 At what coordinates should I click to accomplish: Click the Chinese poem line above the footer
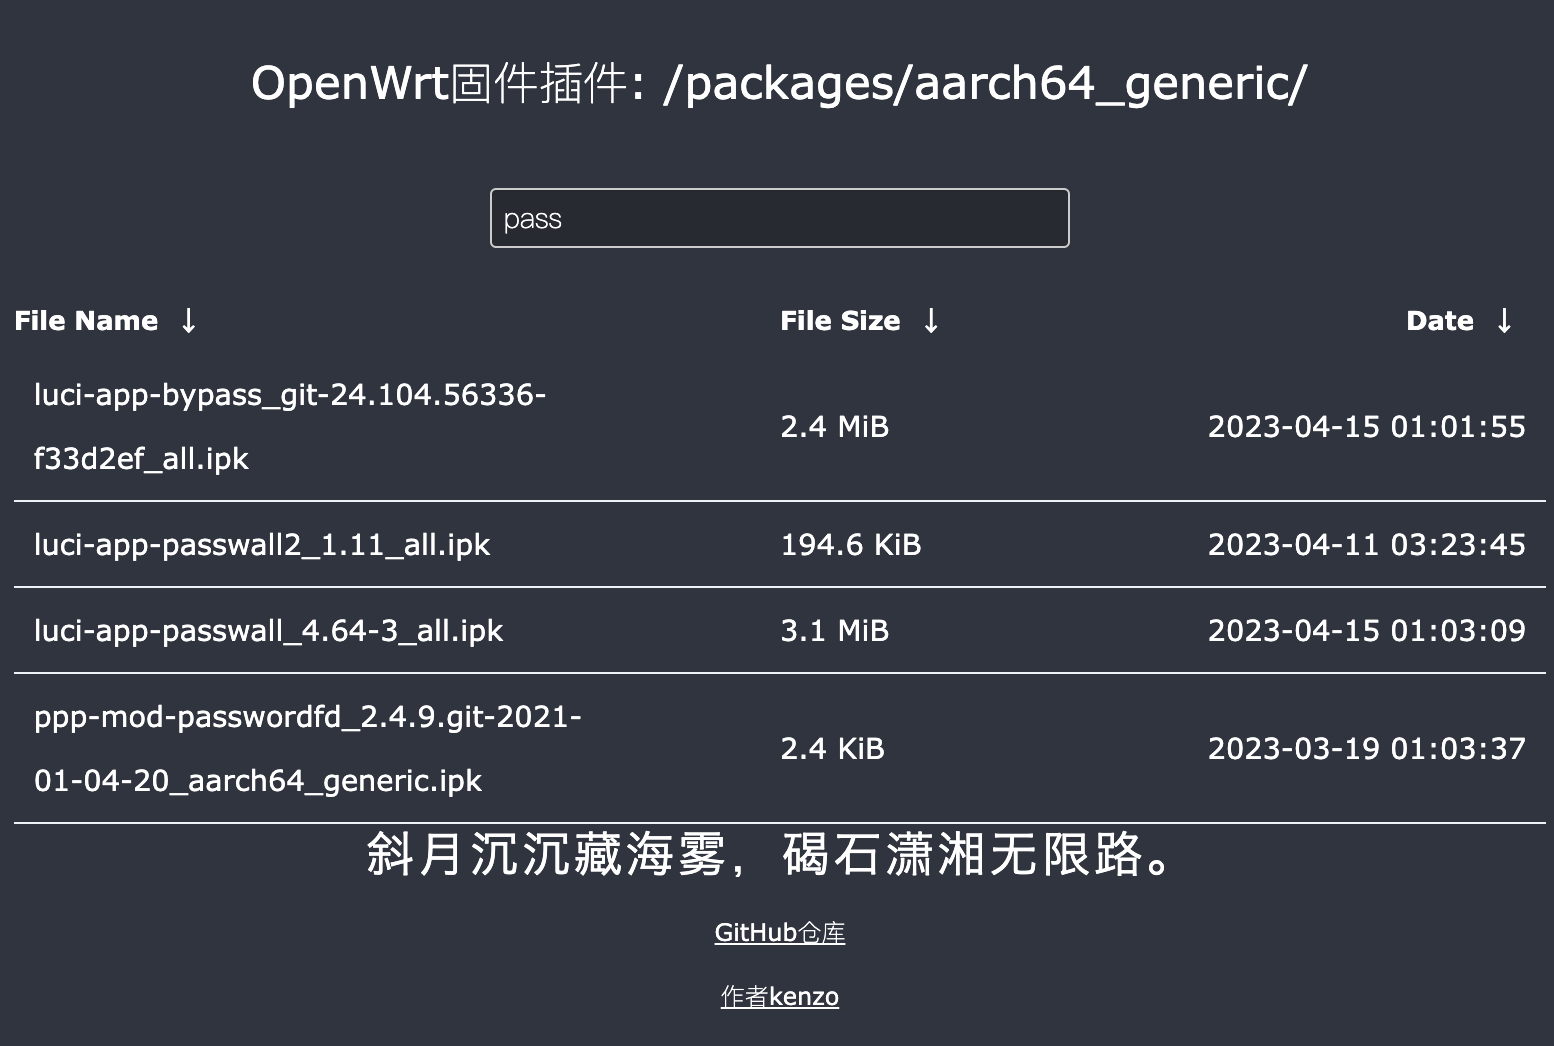(770, 855)
